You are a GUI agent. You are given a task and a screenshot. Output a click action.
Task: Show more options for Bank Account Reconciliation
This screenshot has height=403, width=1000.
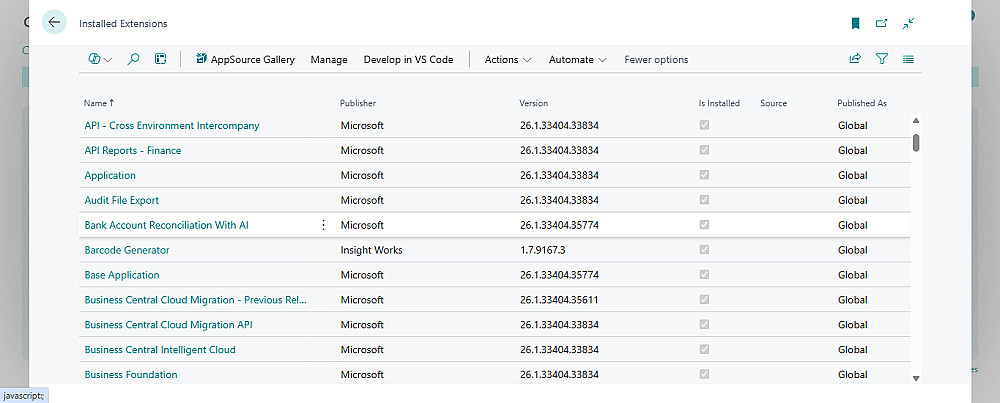point(323,225)
